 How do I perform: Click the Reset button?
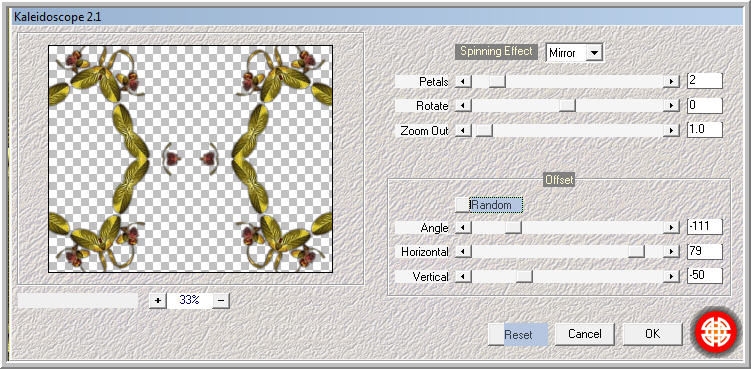518,334
